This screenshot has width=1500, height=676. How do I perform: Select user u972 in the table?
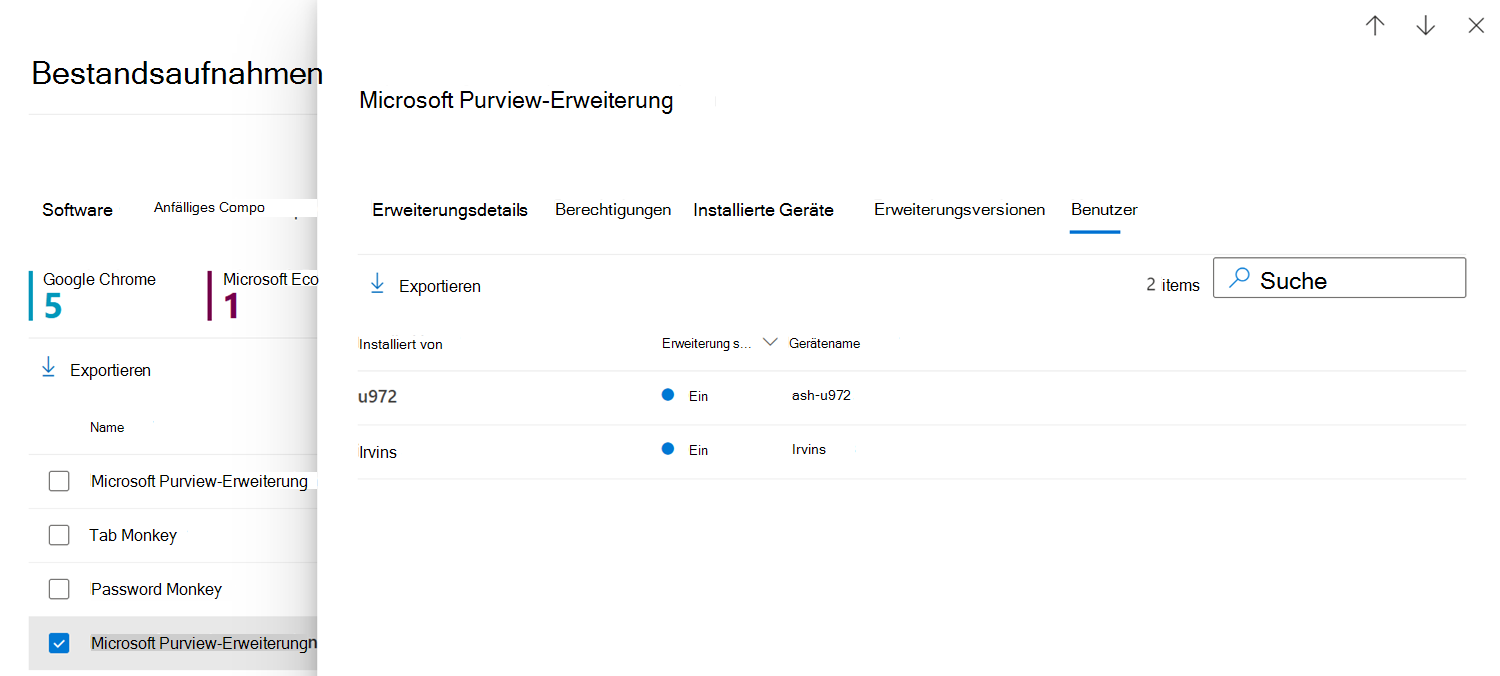(378, 397)
